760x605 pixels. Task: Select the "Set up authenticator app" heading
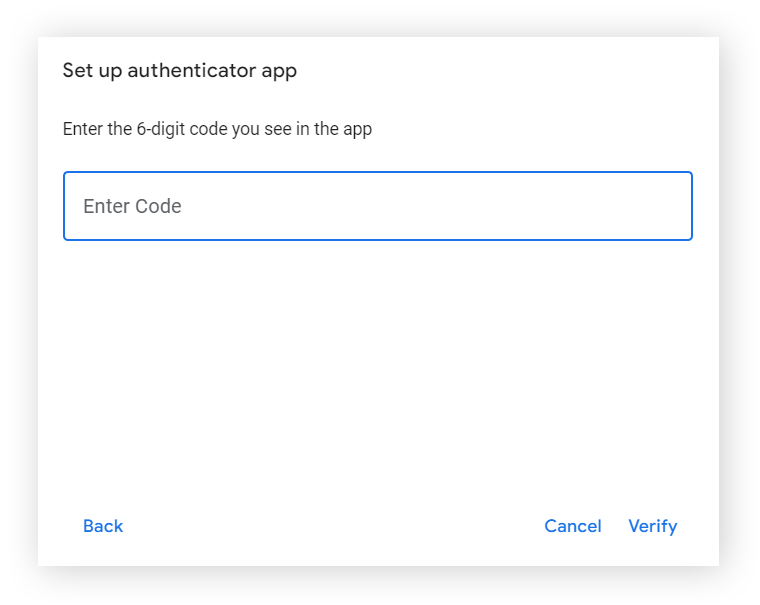pos(180,70)
